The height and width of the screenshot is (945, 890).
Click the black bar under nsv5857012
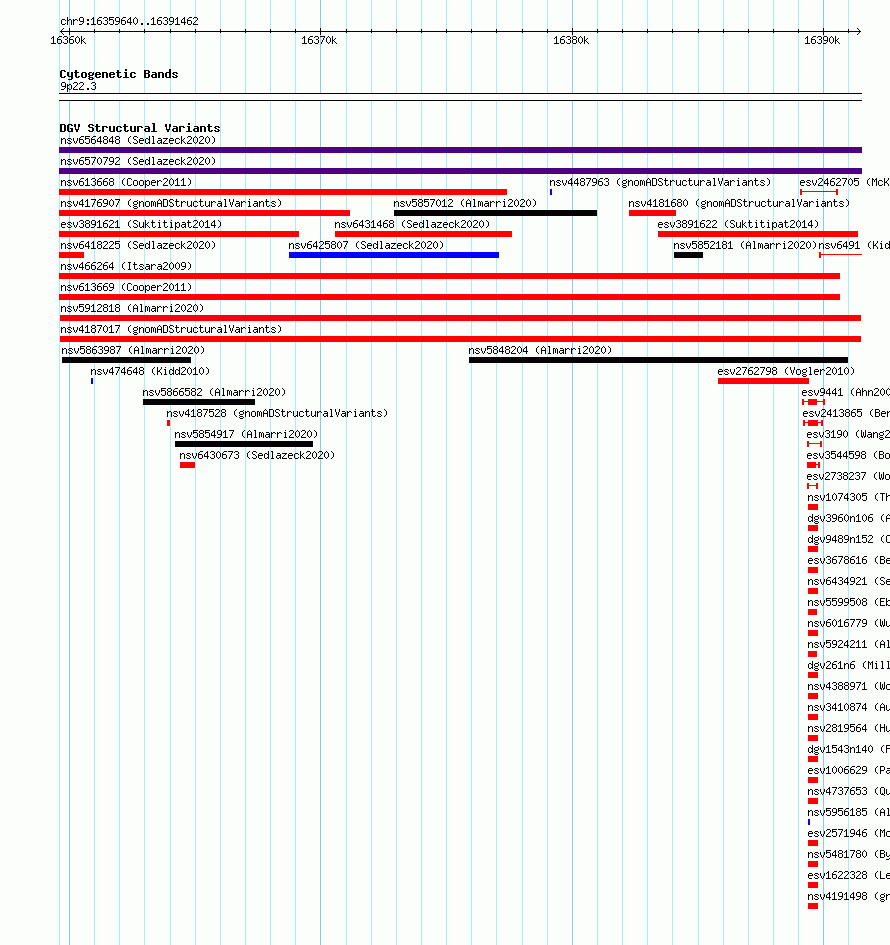click(x=495, y=213)
